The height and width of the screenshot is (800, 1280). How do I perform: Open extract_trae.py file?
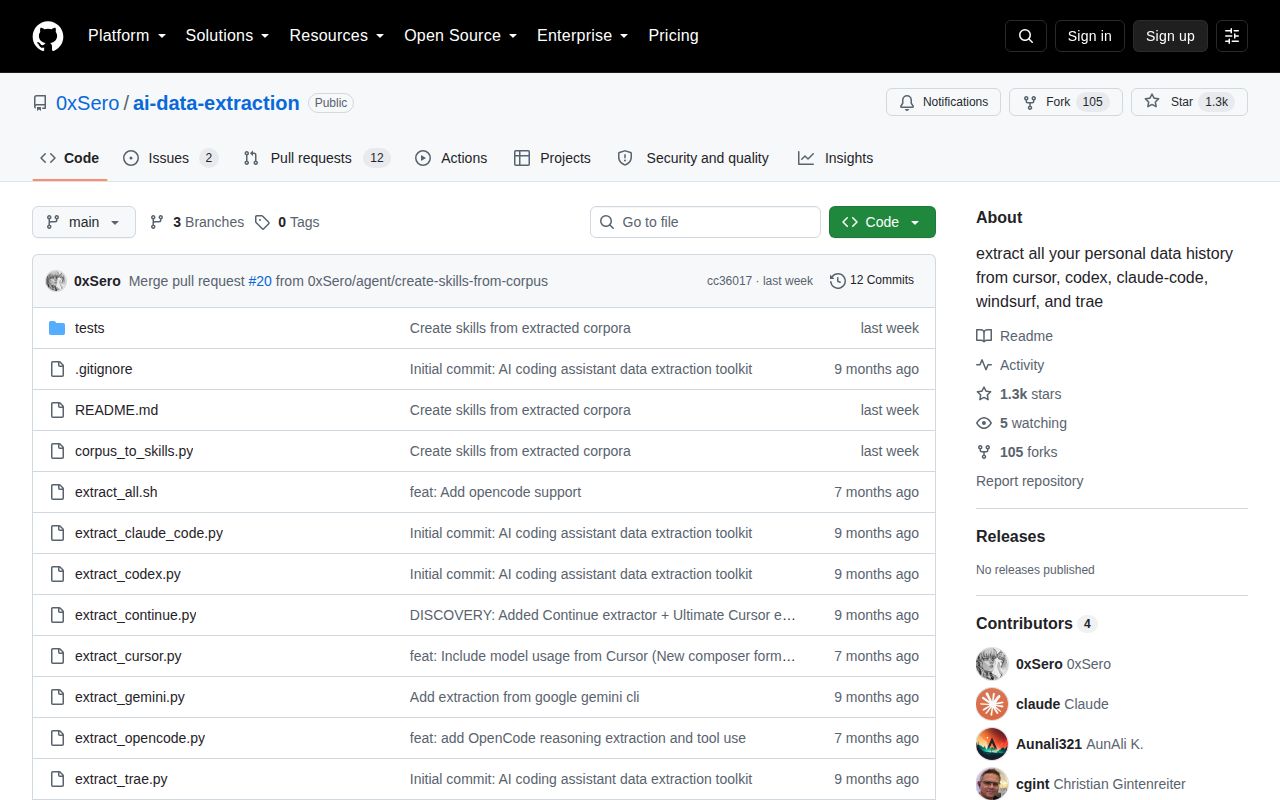[x=121, y=779]
